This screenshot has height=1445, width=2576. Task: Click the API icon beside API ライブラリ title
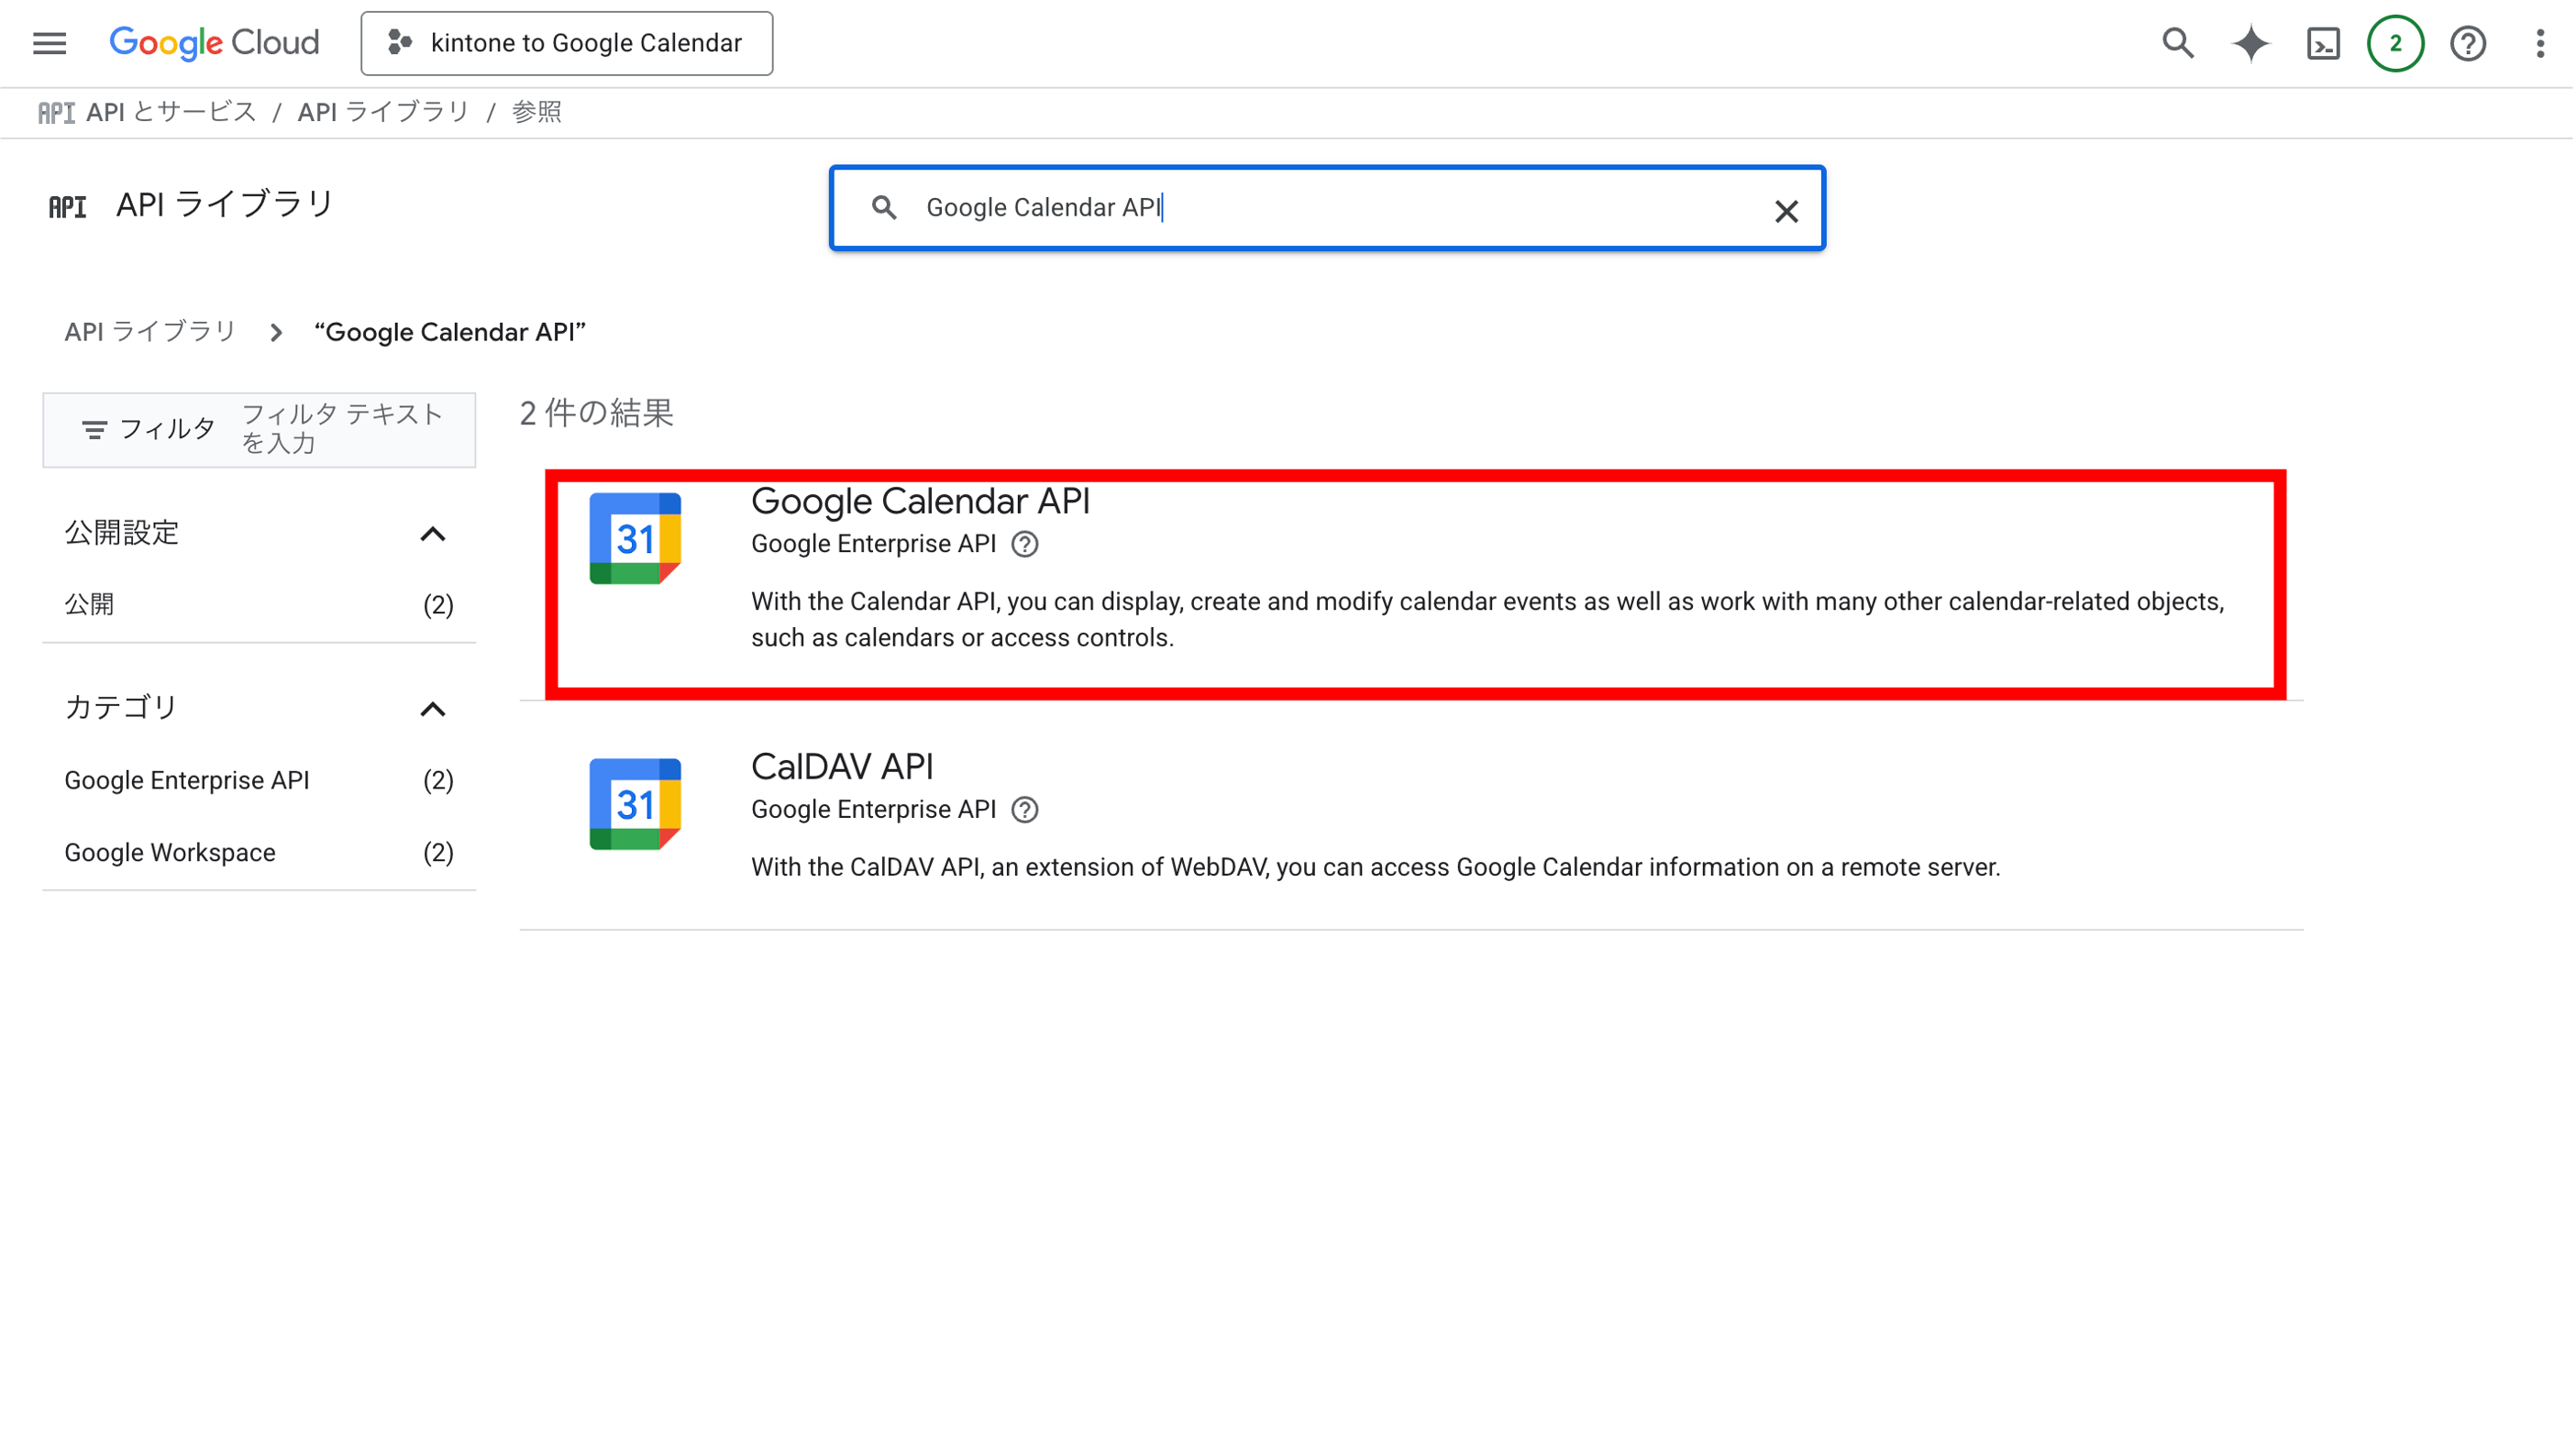click(67, 207)
